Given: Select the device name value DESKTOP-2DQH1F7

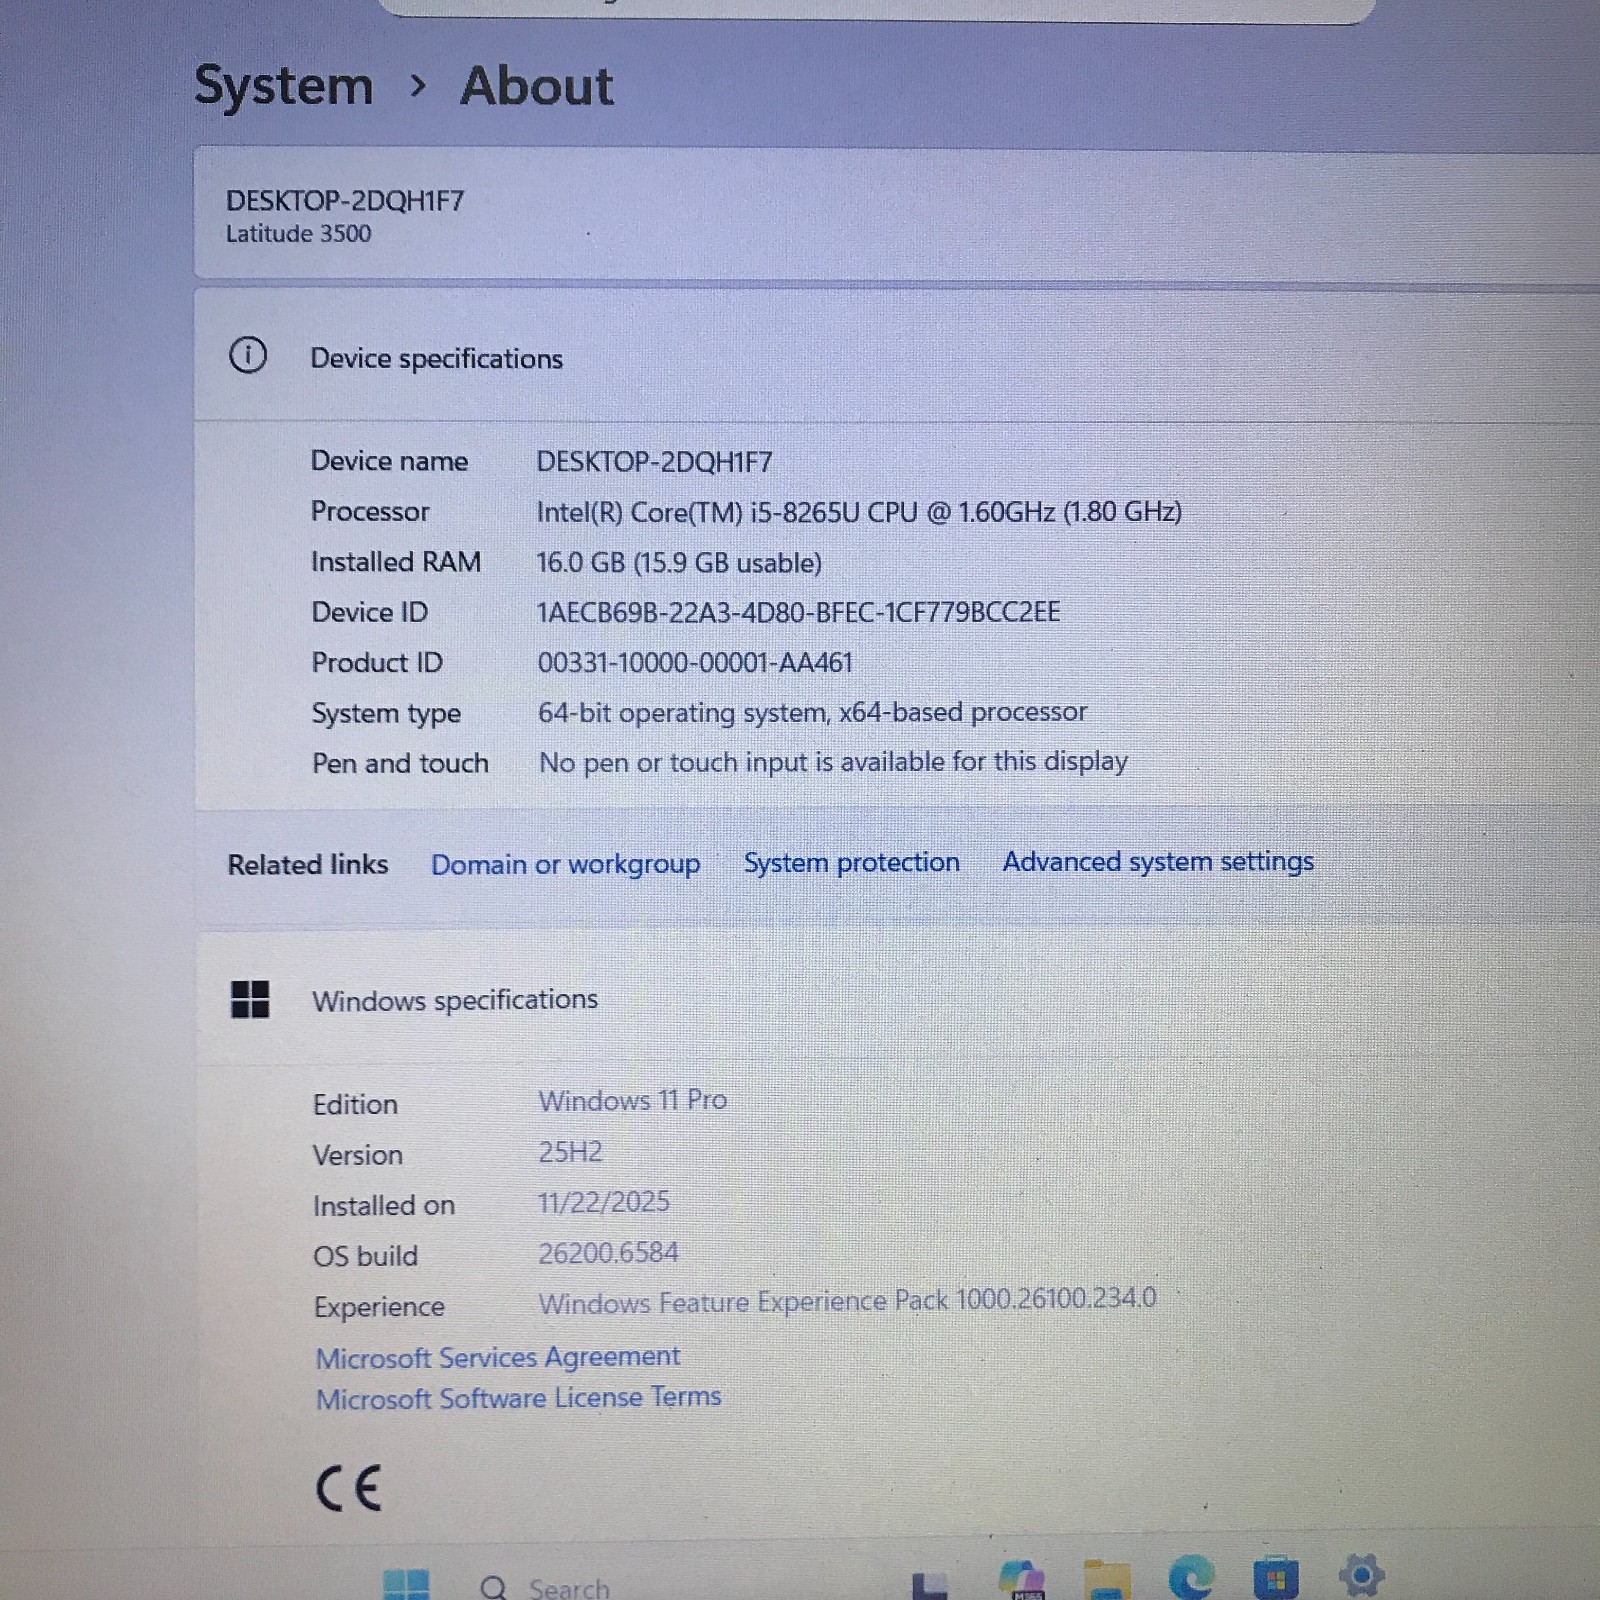Looking at the screenshot, I should tap(654, 462).
